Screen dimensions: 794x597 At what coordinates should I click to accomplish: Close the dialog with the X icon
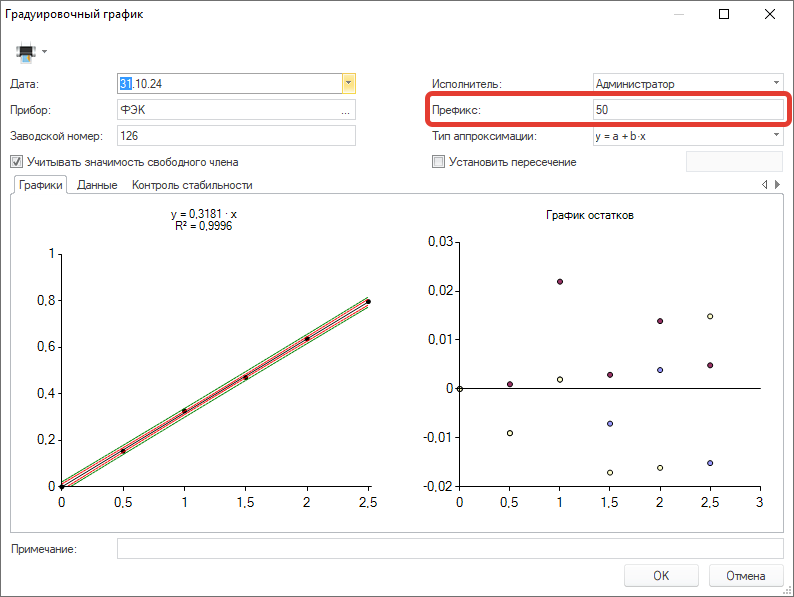(770, 14)
